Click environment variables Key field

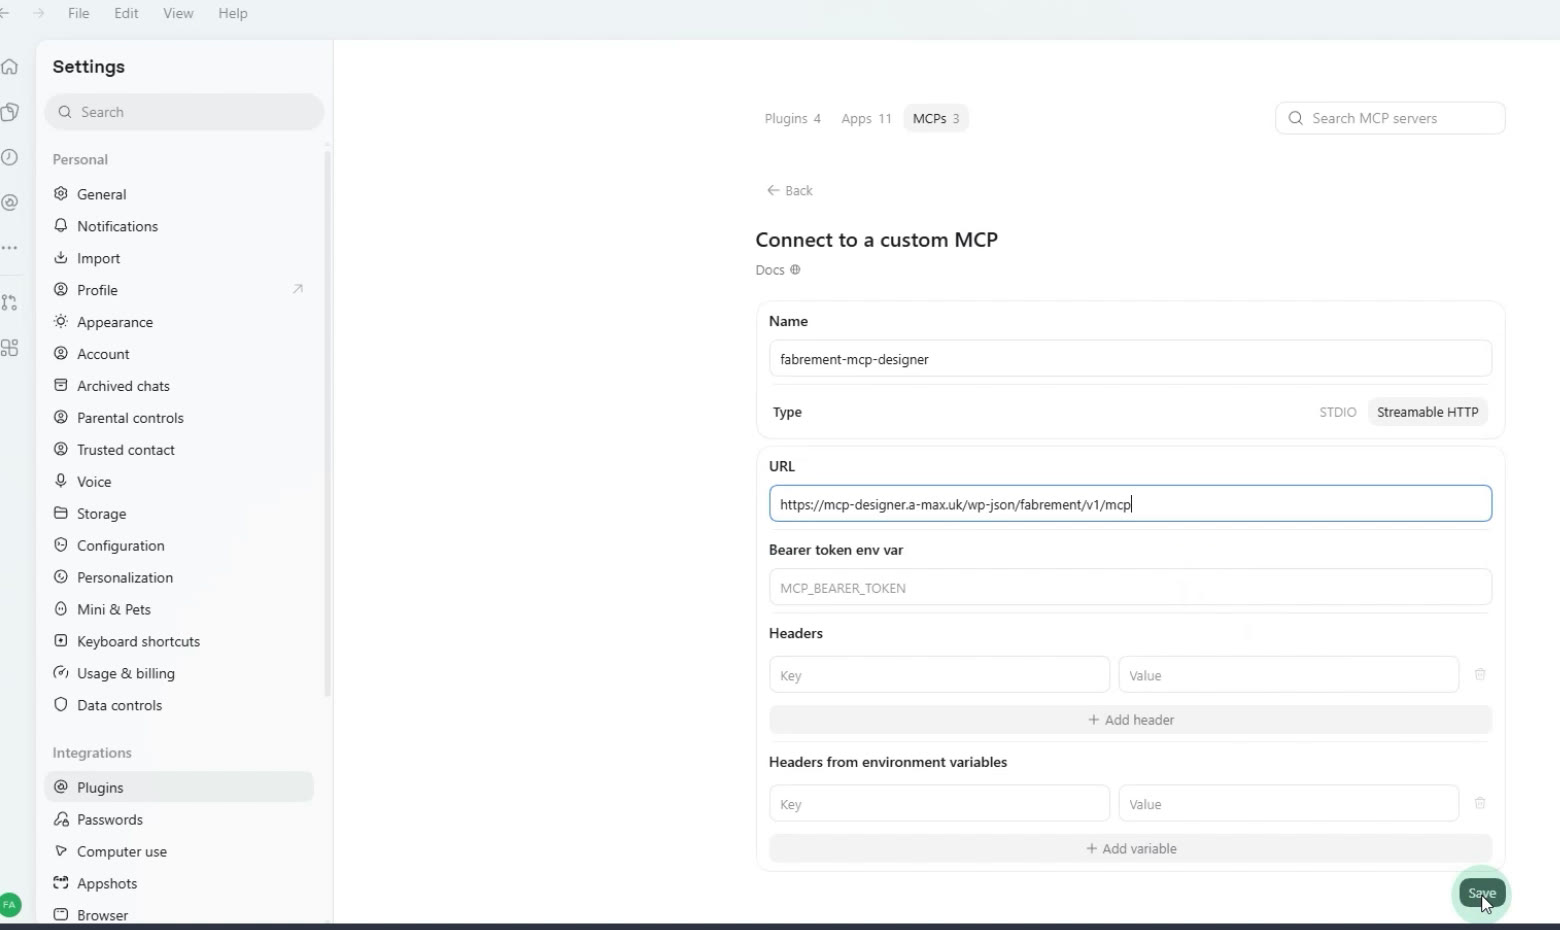point(939,803)
